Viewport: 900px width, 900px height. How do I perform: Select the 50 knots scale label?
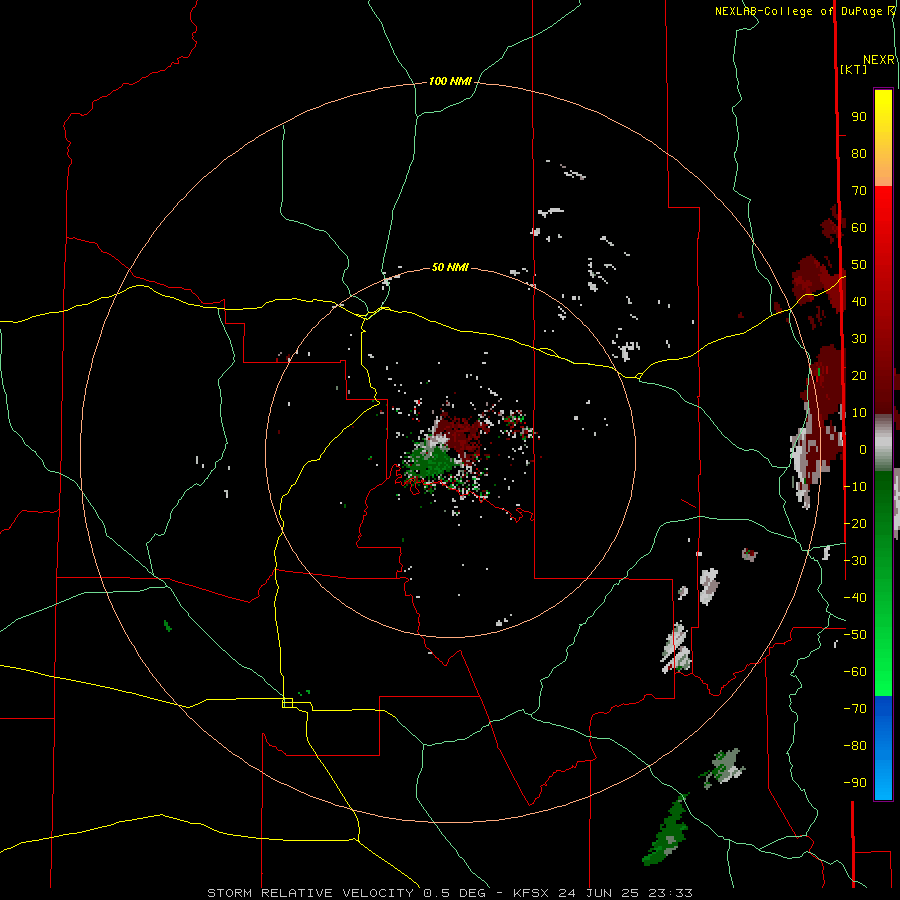859,265
